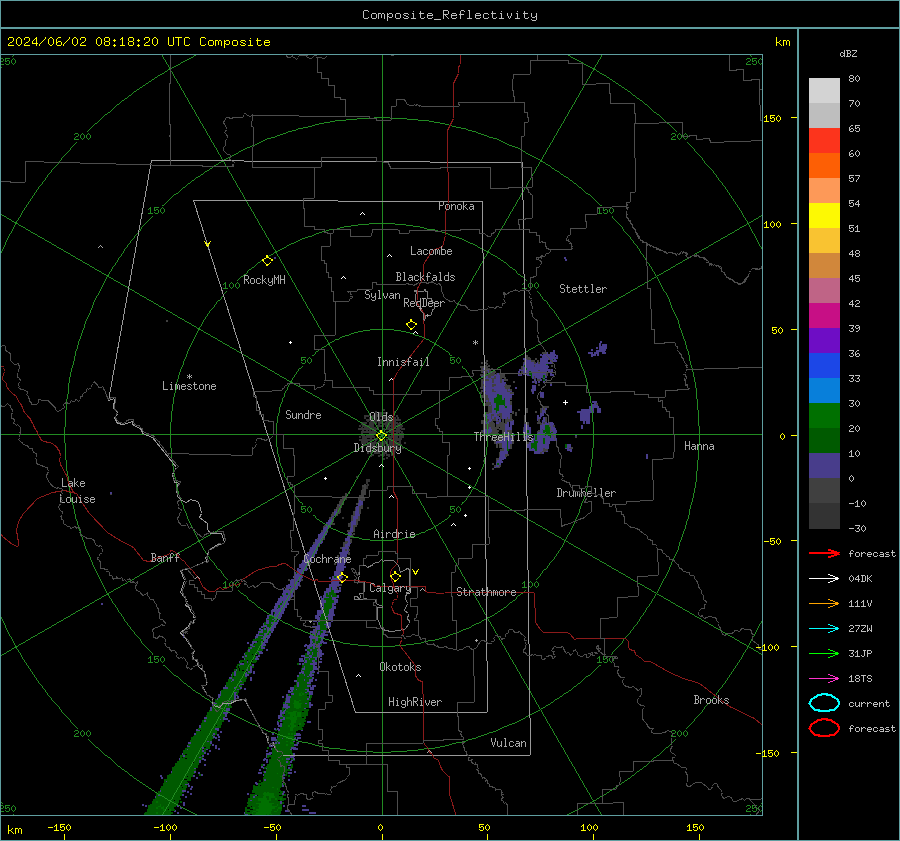The image size is (900, 841).
Task: Click the dBZ legend heading
Action: [x=848, y=54]
